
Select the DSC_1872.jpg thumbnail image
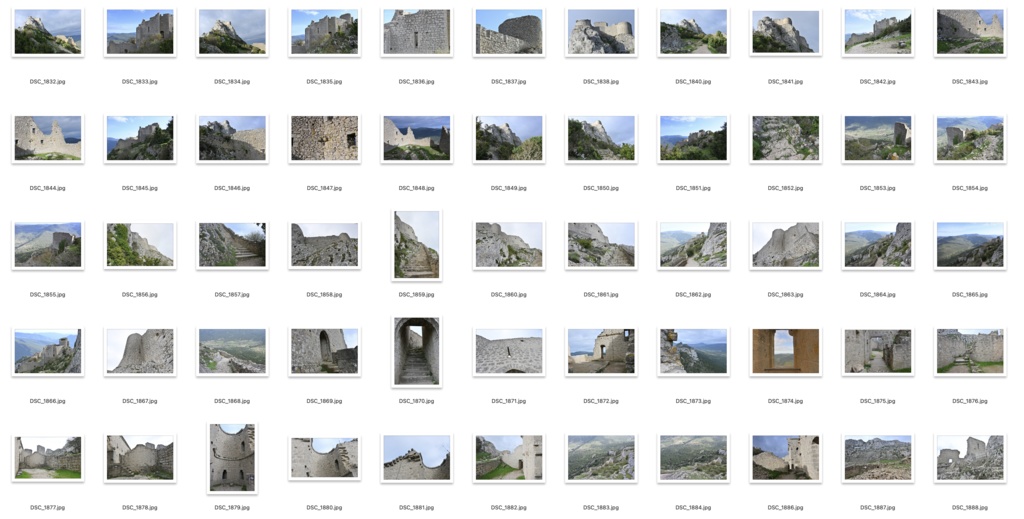[601, 351]
